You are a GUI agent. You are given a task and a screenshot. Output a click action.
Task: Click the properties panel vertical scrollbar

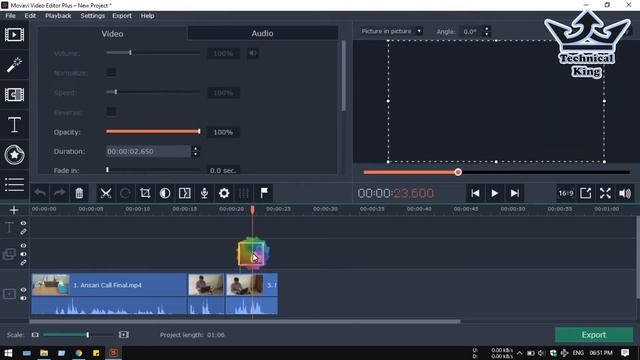pyautogui.click(x=343, y=76)
